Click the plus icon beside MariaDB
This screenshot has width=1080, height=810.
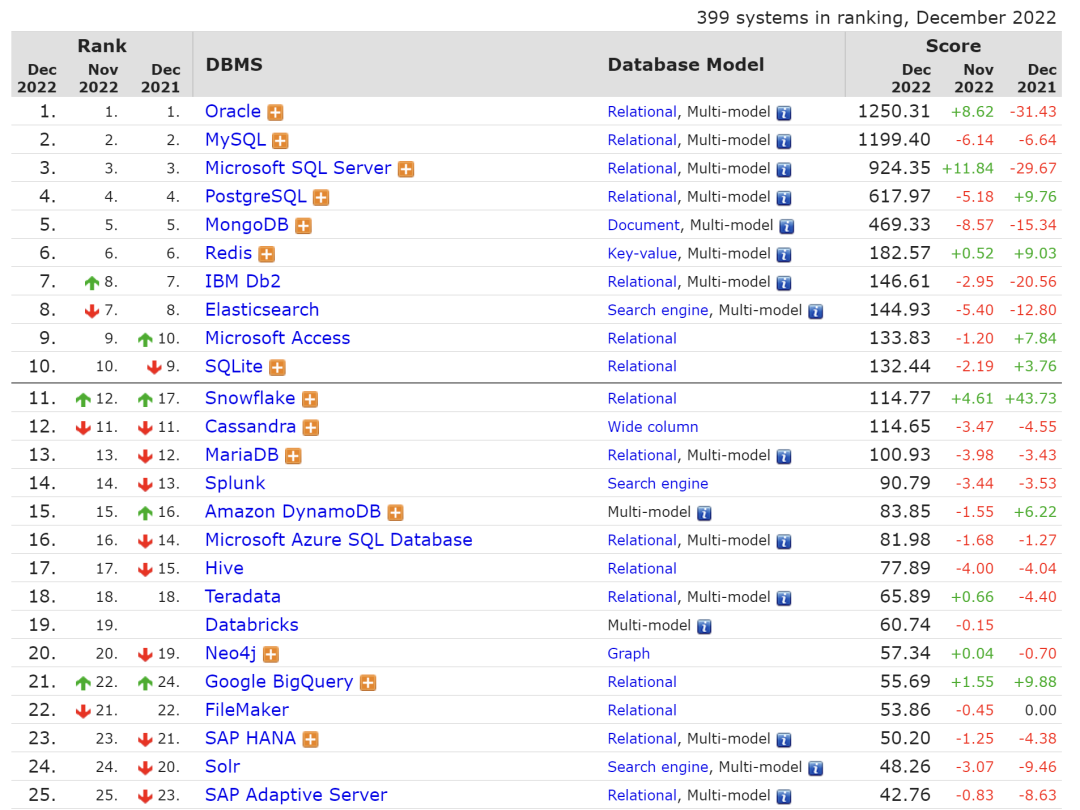pos(293,456)
